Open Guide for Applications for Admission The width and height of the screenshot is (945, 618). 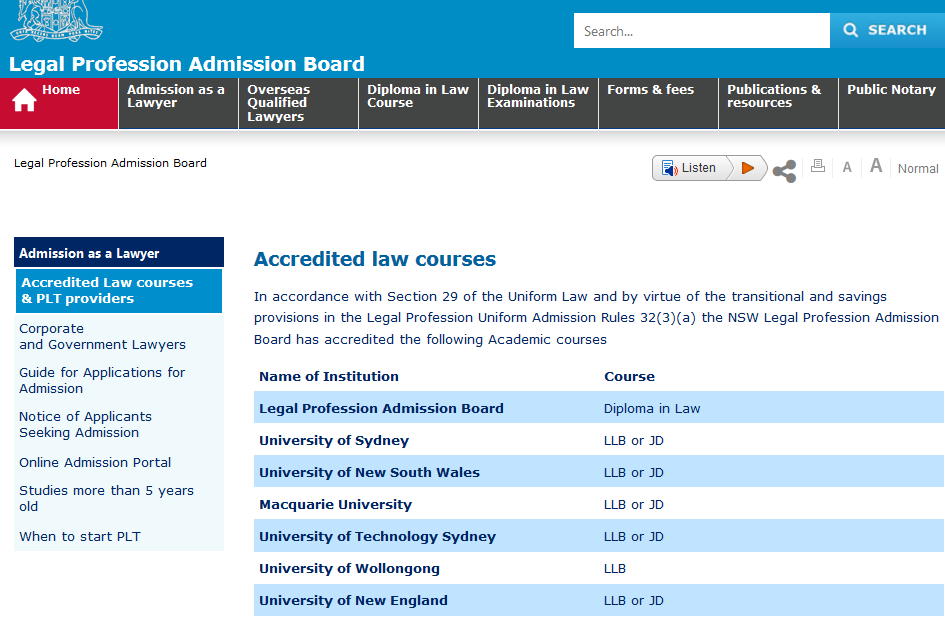click(x=102, y=381)
